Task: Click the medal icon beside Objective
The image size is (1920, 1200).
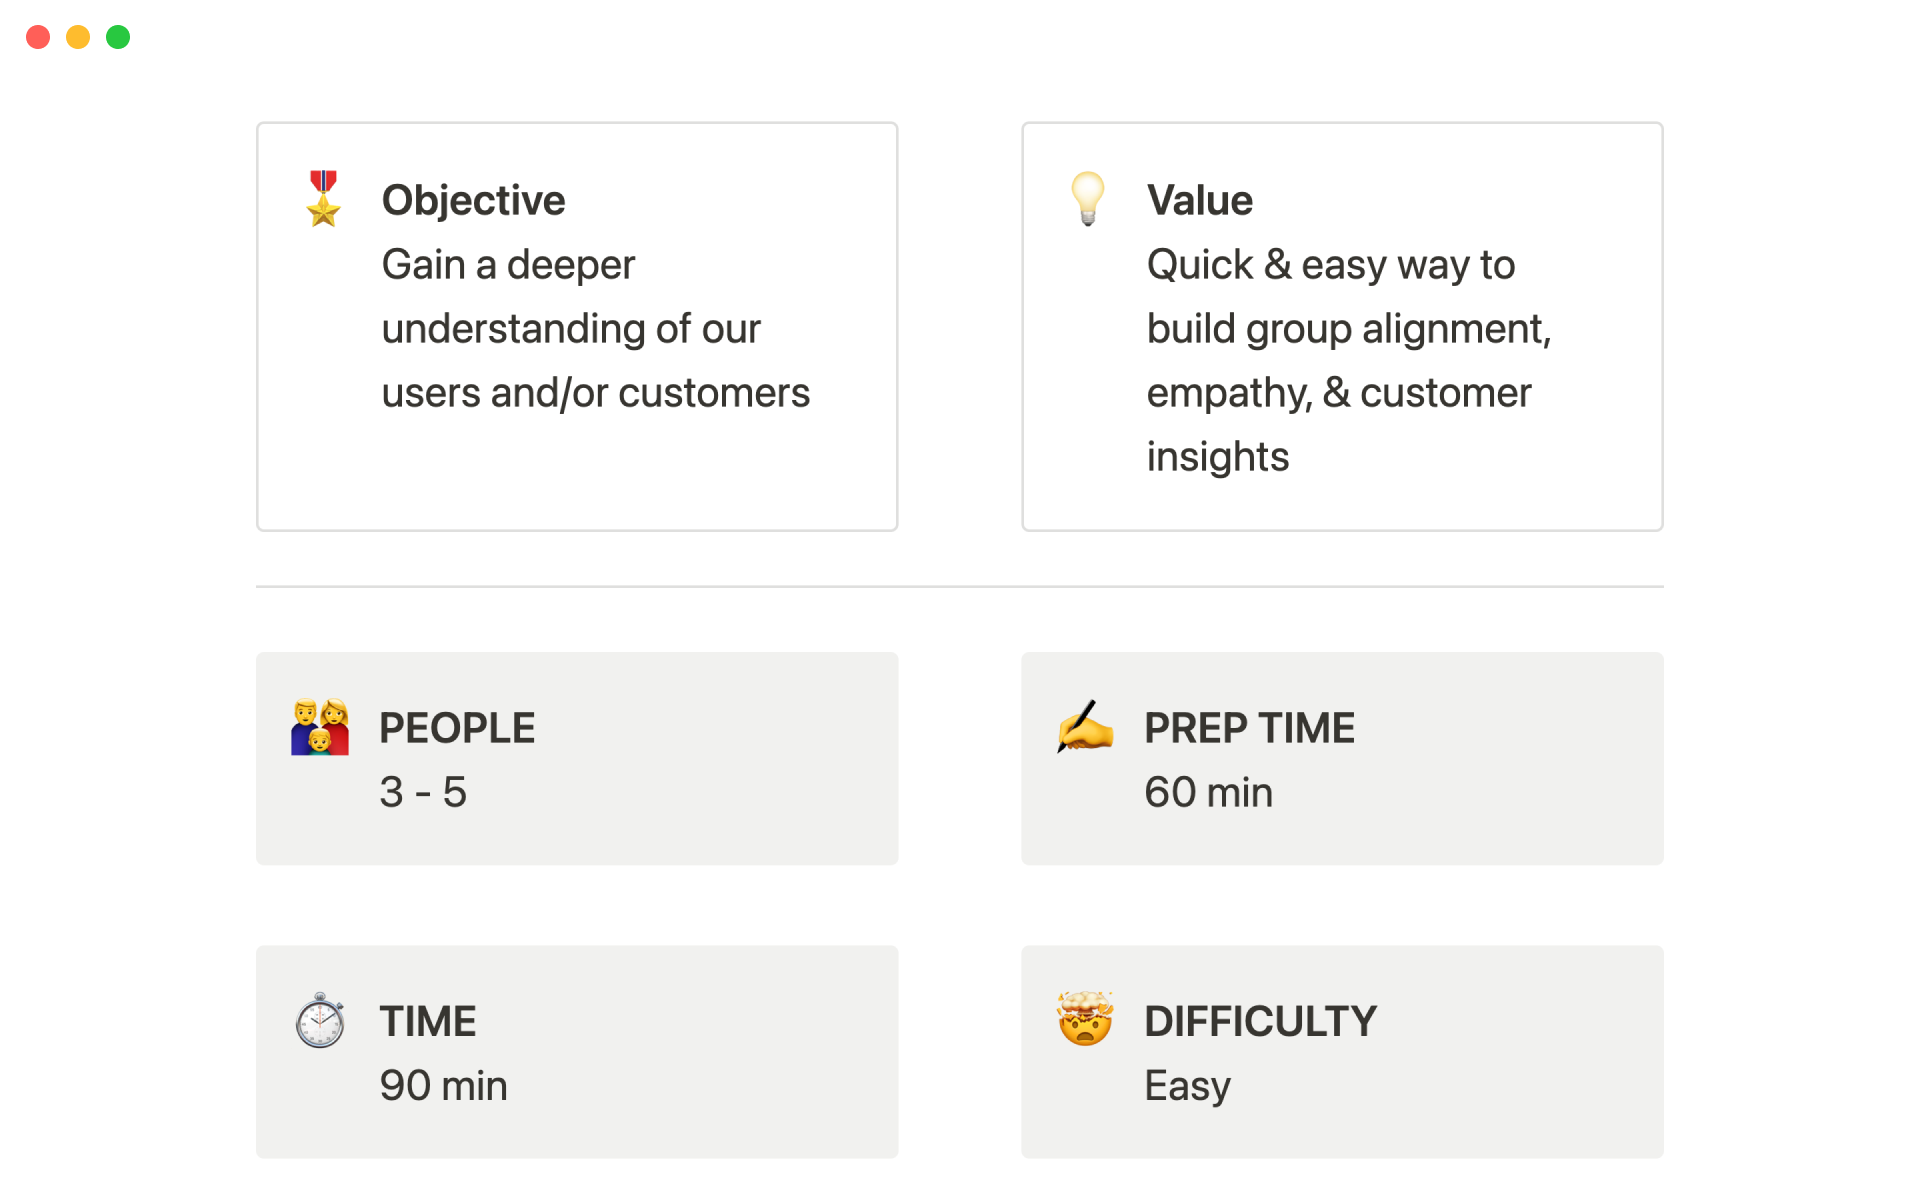Action: click(x=323, y=199)
